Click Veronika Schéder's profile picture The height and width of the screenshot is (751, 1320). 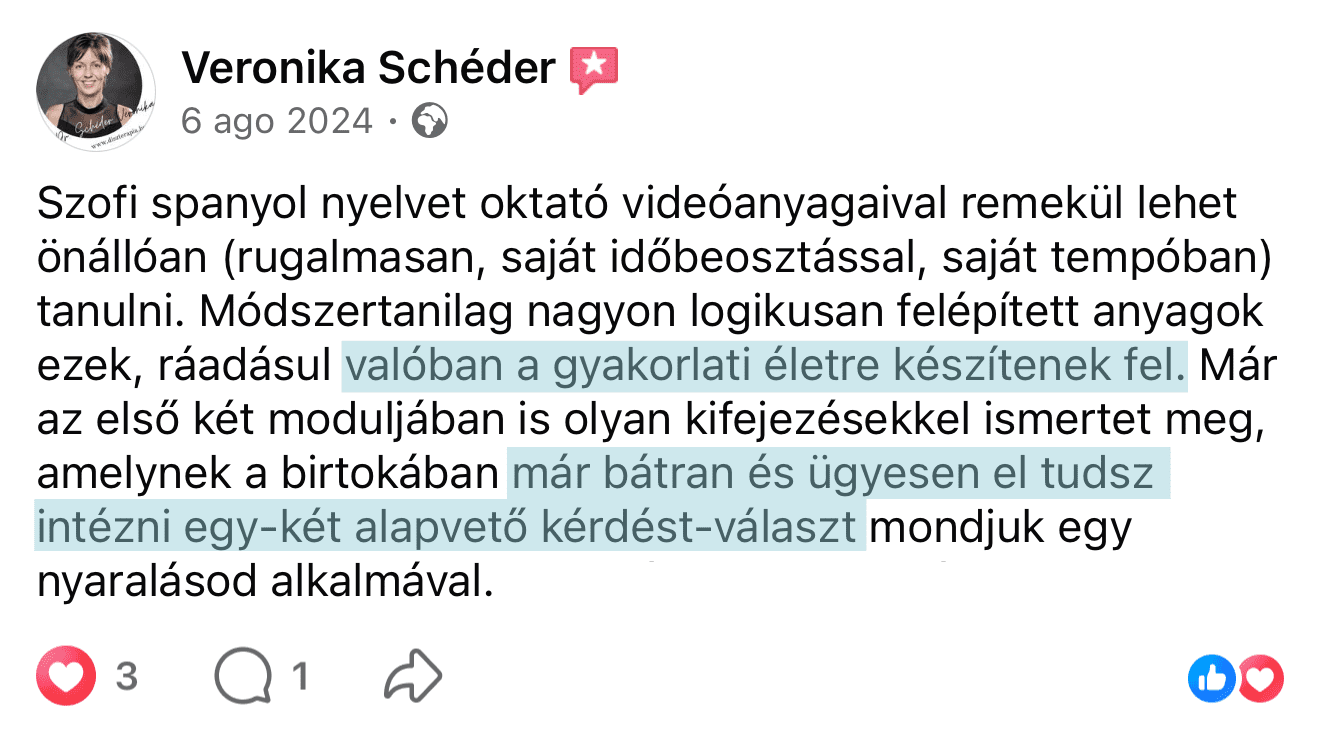(96, 92)
